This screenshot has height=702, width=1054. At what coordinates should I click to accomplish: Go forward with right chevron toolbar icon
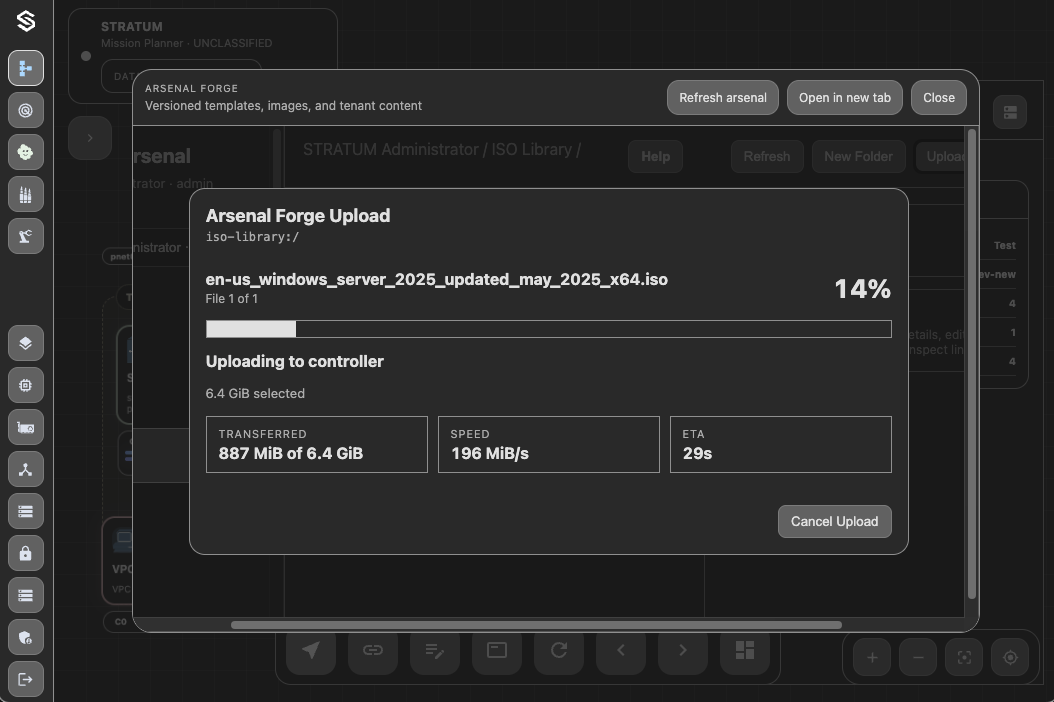[683, 650]
